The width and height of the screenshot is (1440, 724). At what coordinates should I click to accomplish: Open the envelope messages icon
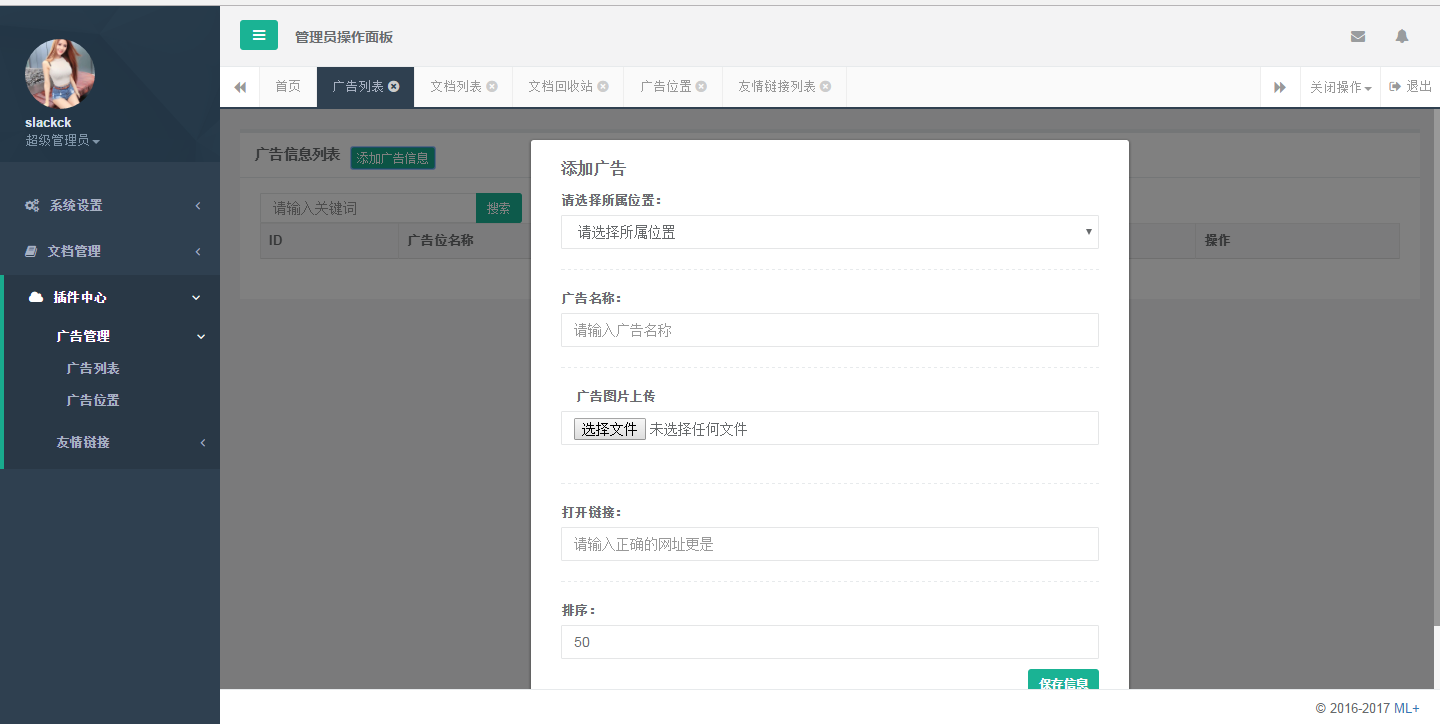(1357, 36)
